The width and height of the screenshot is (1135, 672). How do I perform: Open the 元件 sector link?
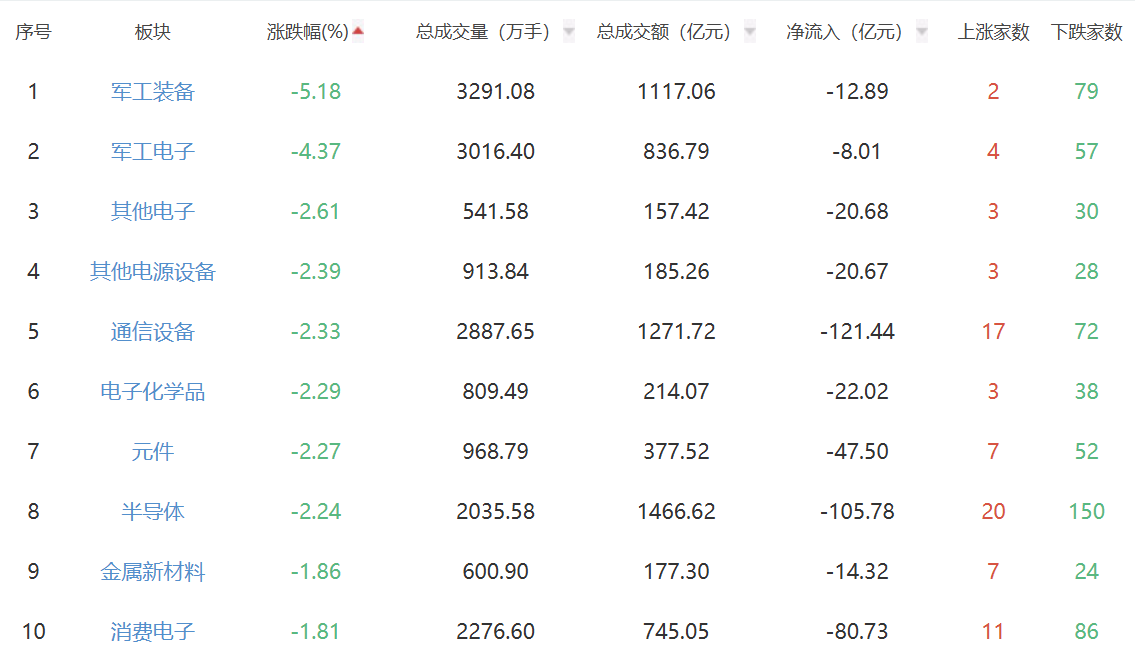tap(153, 452)
